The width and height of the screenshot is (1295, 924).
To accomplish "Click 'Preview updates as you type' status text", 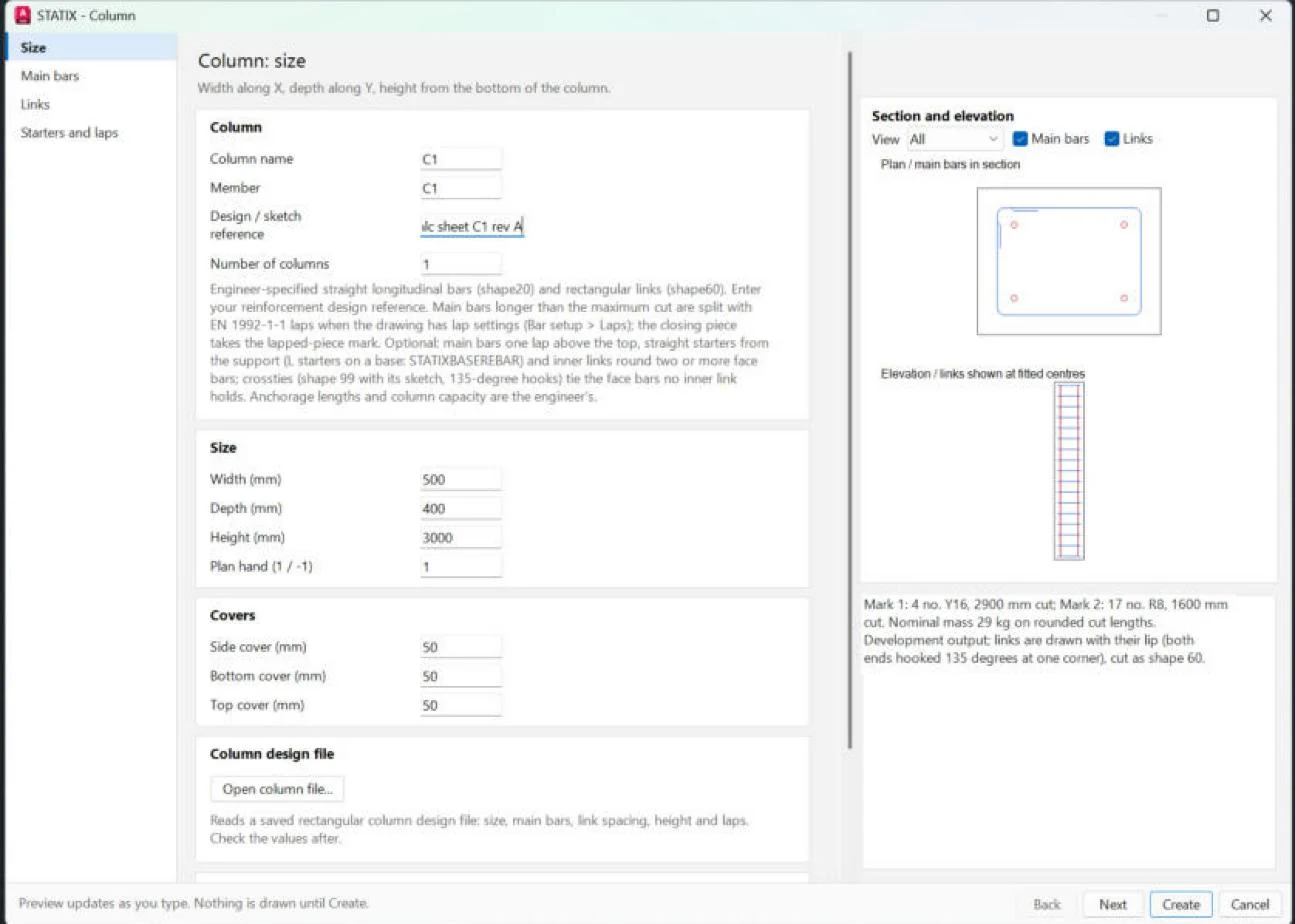I will [x=194, y=903].
